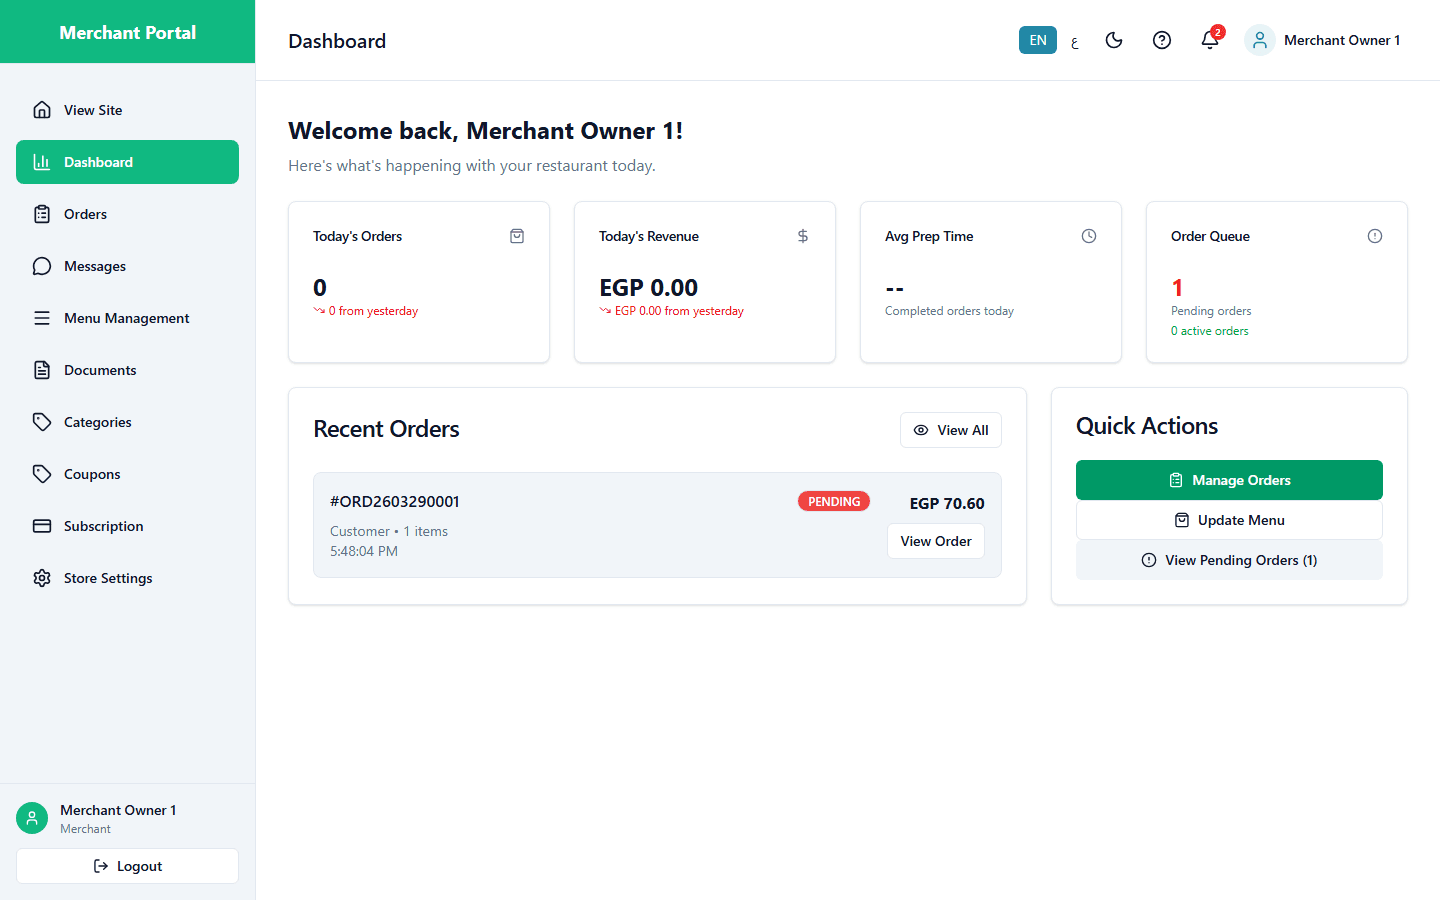Viewport: 1440px width, 900px height.
Task: Open Categories in the sidebar
Action: click(127, 422)
